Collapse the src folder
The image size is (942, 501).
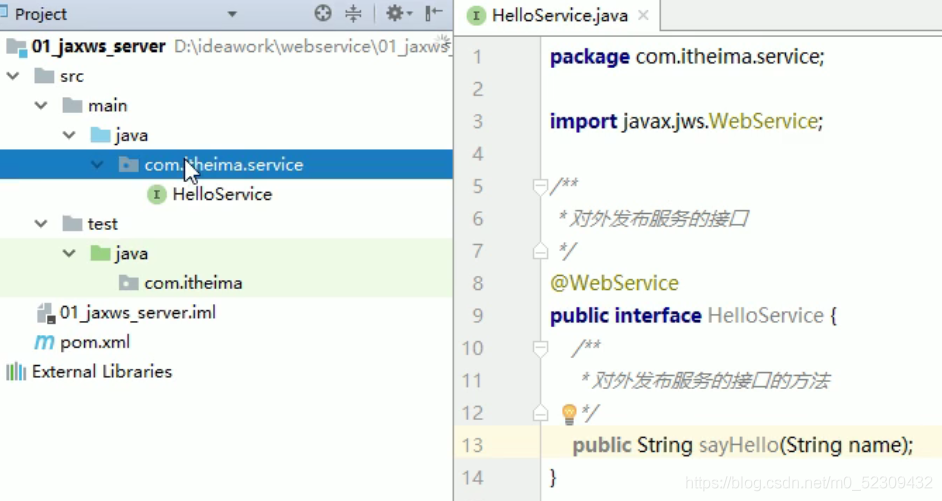13,76
